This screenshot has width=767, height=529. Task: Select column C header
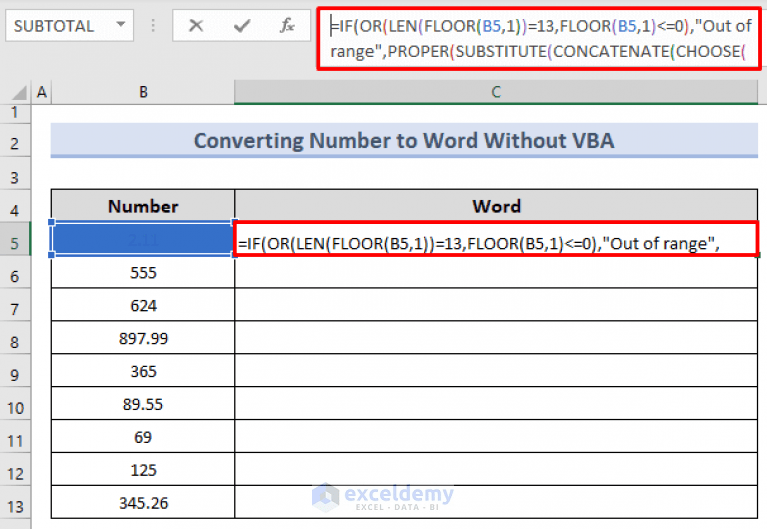coord(496,92)
